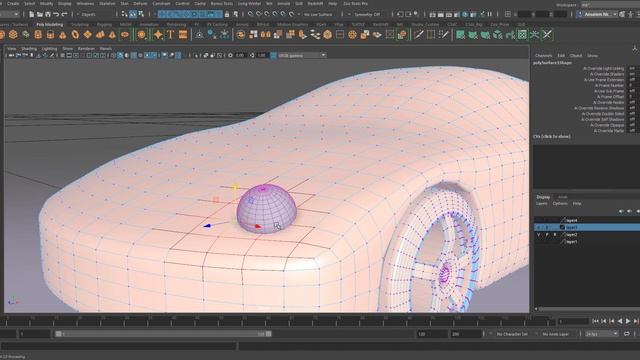This screenshot has width=640, height=360.
Task: Save the scene with the disk icon
Action: pyautogui.click(x=48, y=14)
